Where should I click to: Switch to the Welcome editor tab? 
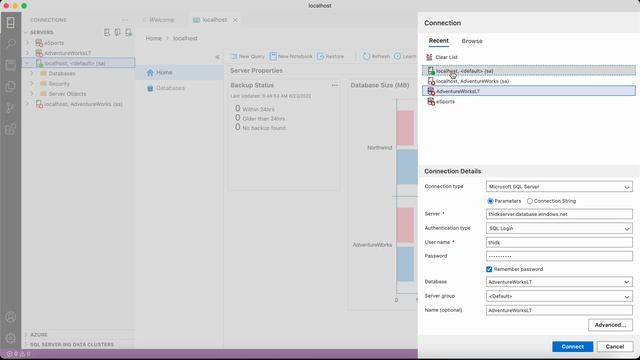tap(162, 20)
